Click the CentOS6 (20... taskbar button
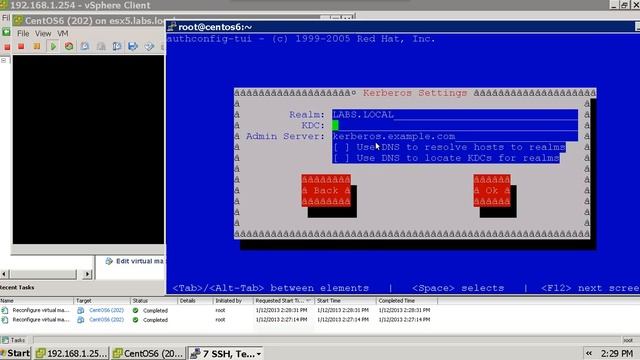 tap(148, 353)
